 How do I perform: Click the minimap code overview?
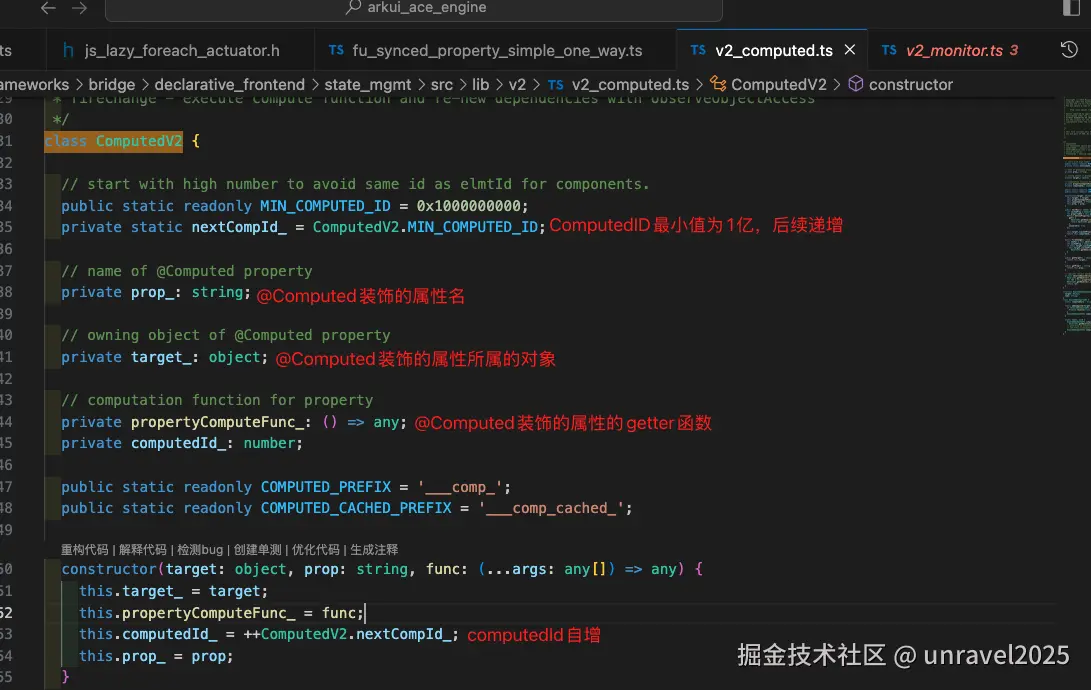pyautogui.click(x=1077, y=216)
